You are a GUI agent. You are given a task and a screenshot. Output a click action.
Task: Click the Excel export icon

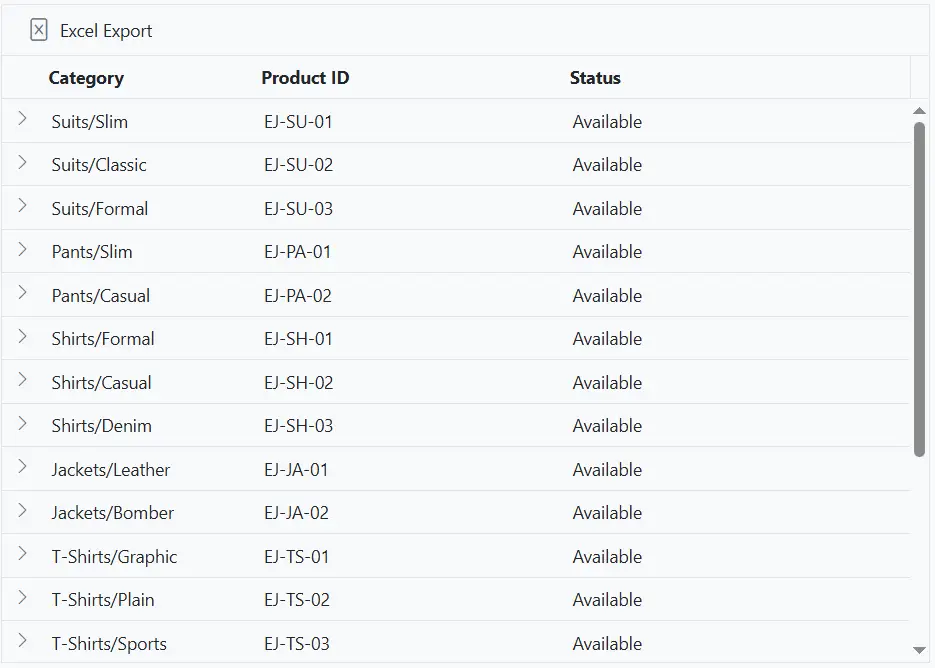(x=39, y=31)
